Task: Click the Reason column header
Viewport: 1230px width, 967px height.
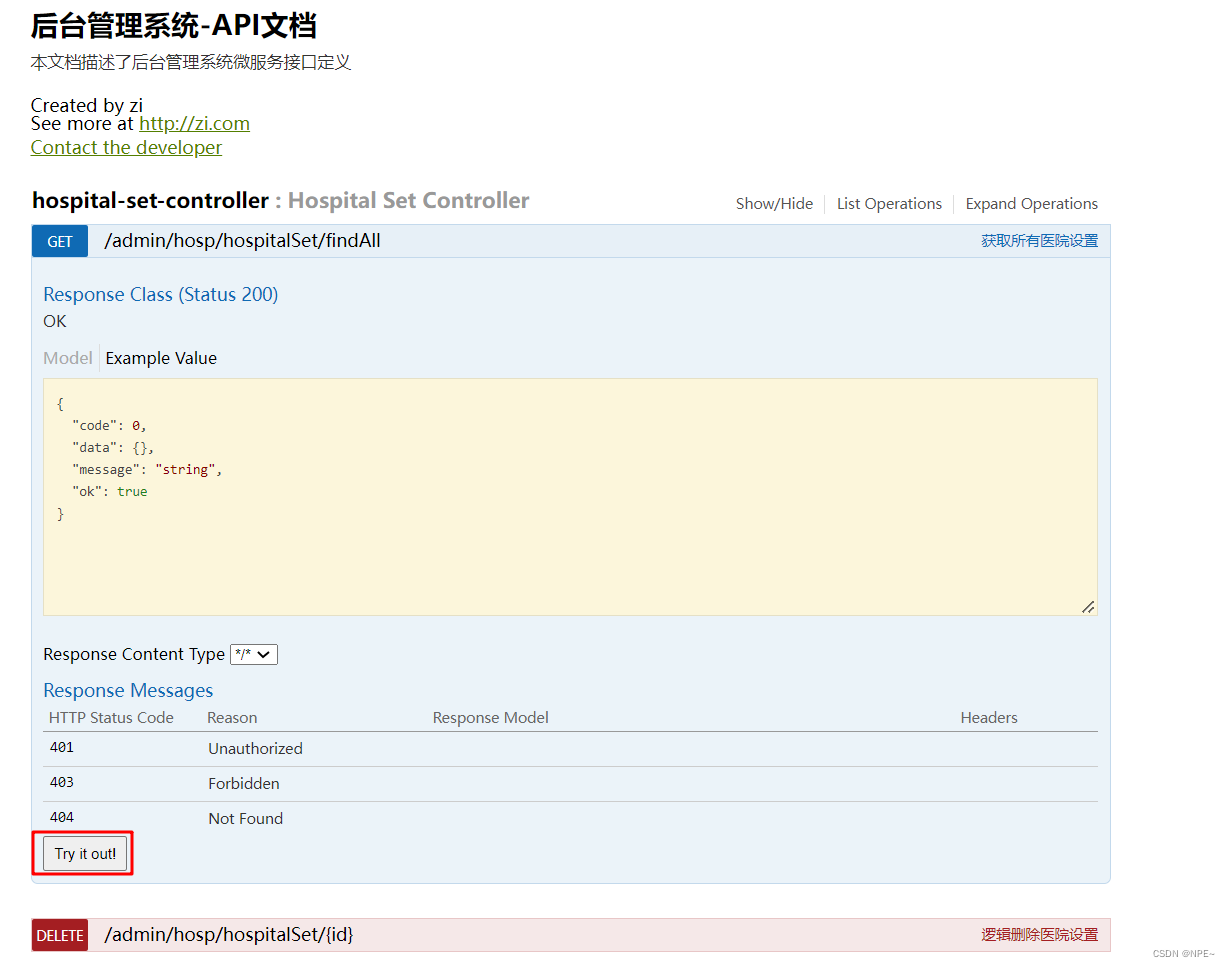Action: tap(232, 718)
